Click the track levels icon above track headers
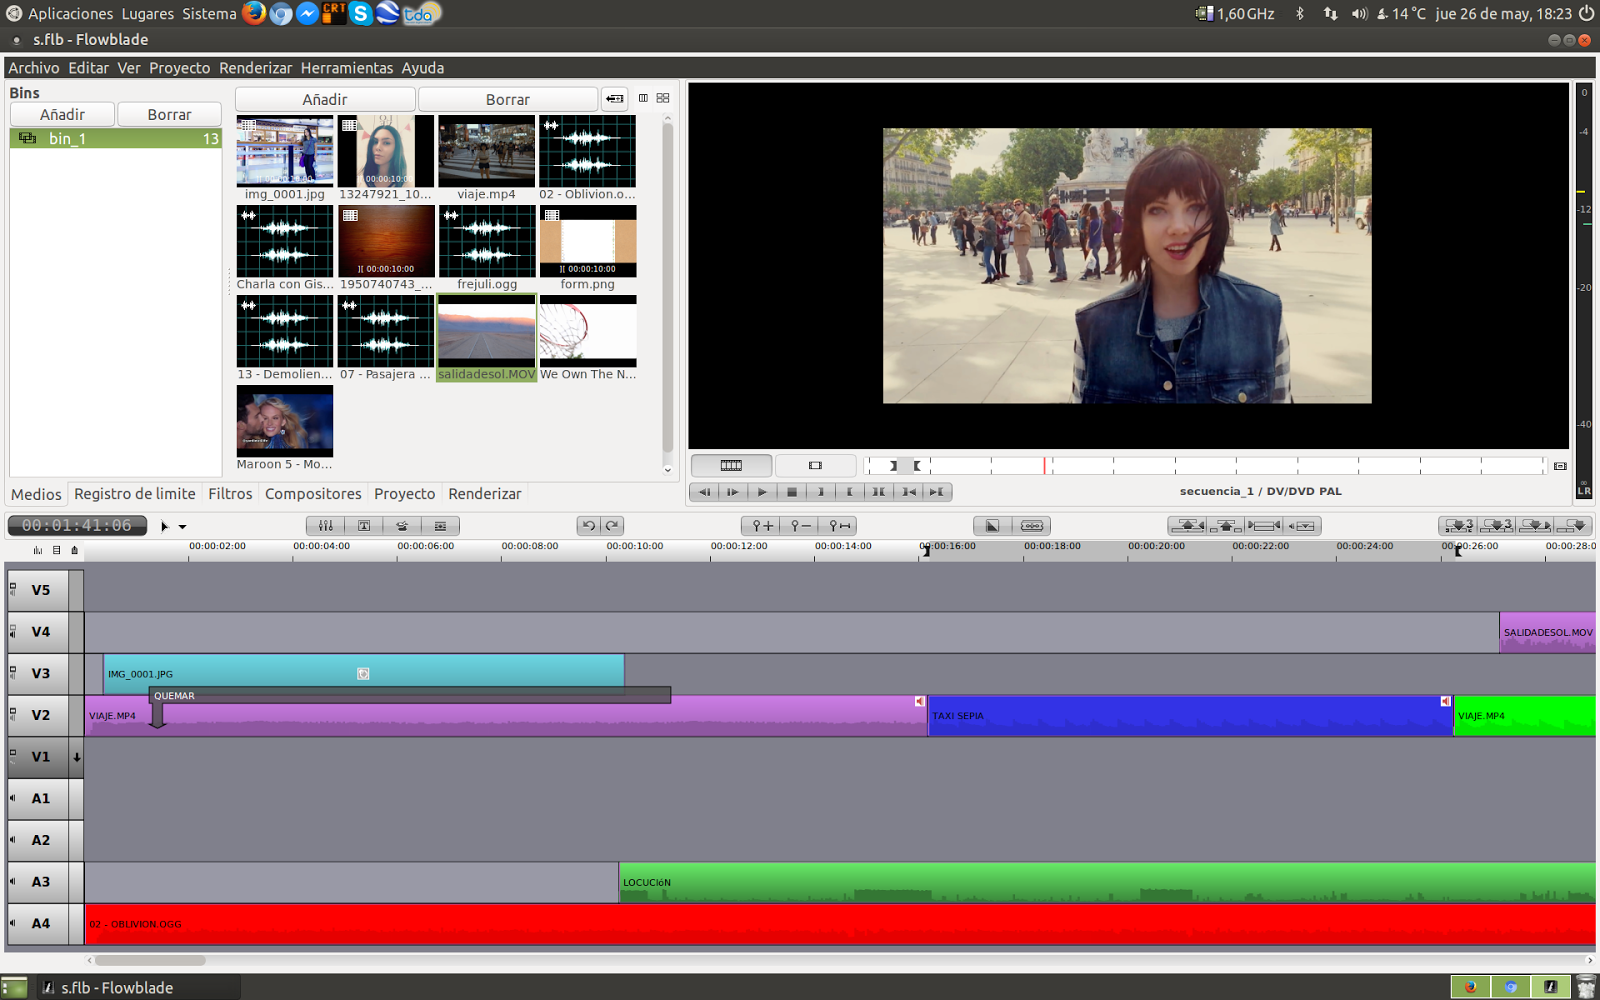Viewport: 1600px width, 1000px height. [x=38, y=550]
